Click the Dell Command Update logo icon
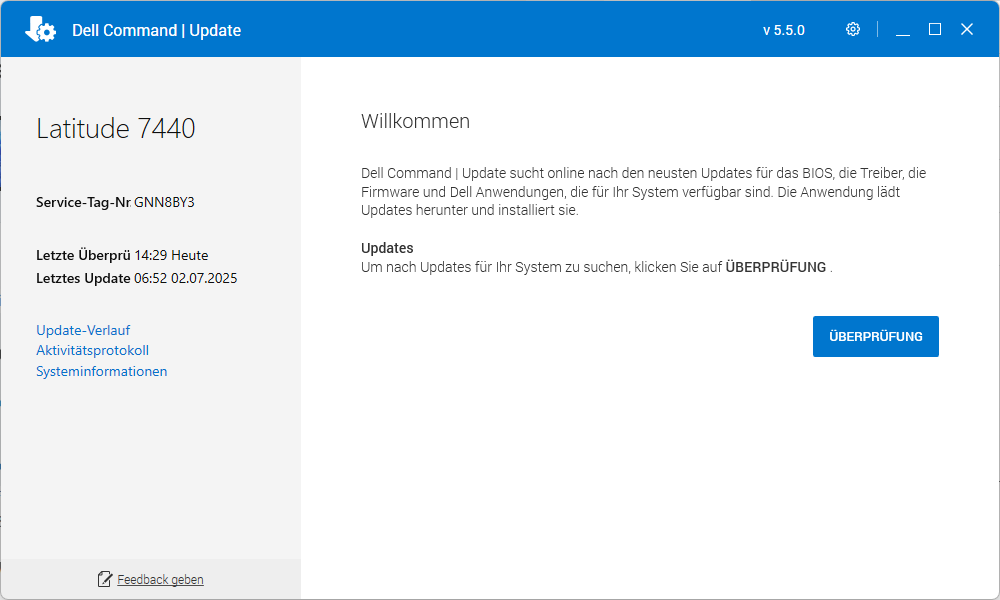The width and height of the screenshot is (1000, 600). click(40, 30)
